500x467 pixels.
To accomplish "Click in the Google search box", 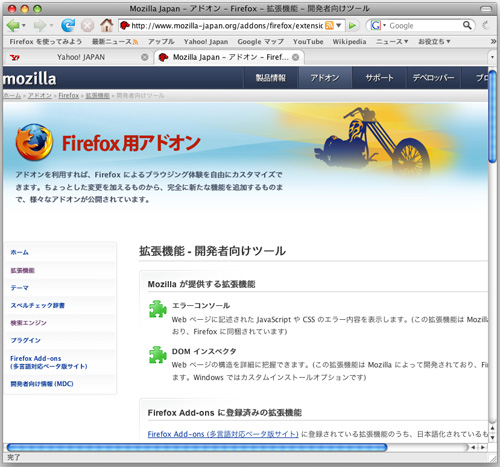I will coord(425,25).
